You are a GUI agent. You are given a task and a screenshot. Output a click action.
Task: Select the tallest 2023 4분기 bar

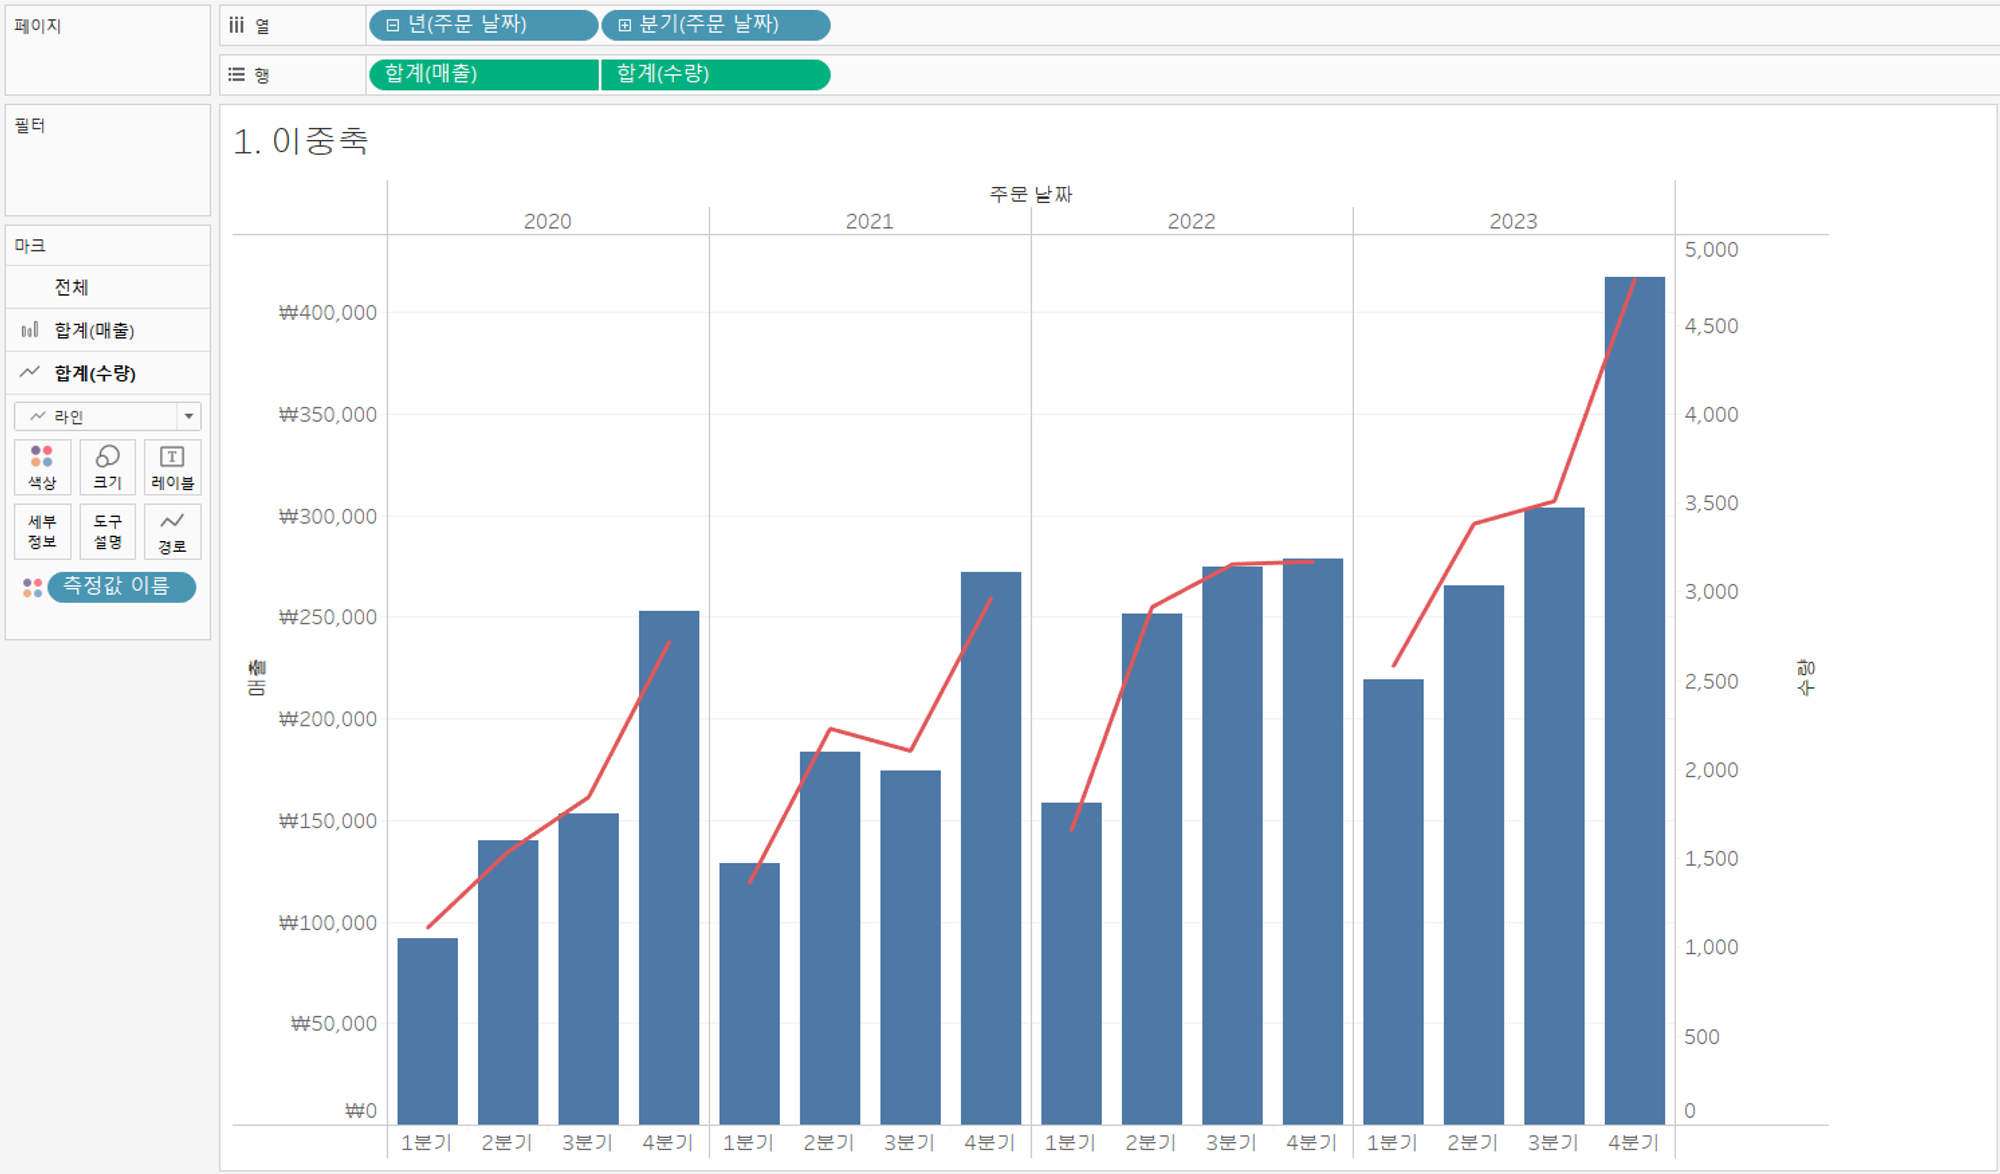point(1635,700)
